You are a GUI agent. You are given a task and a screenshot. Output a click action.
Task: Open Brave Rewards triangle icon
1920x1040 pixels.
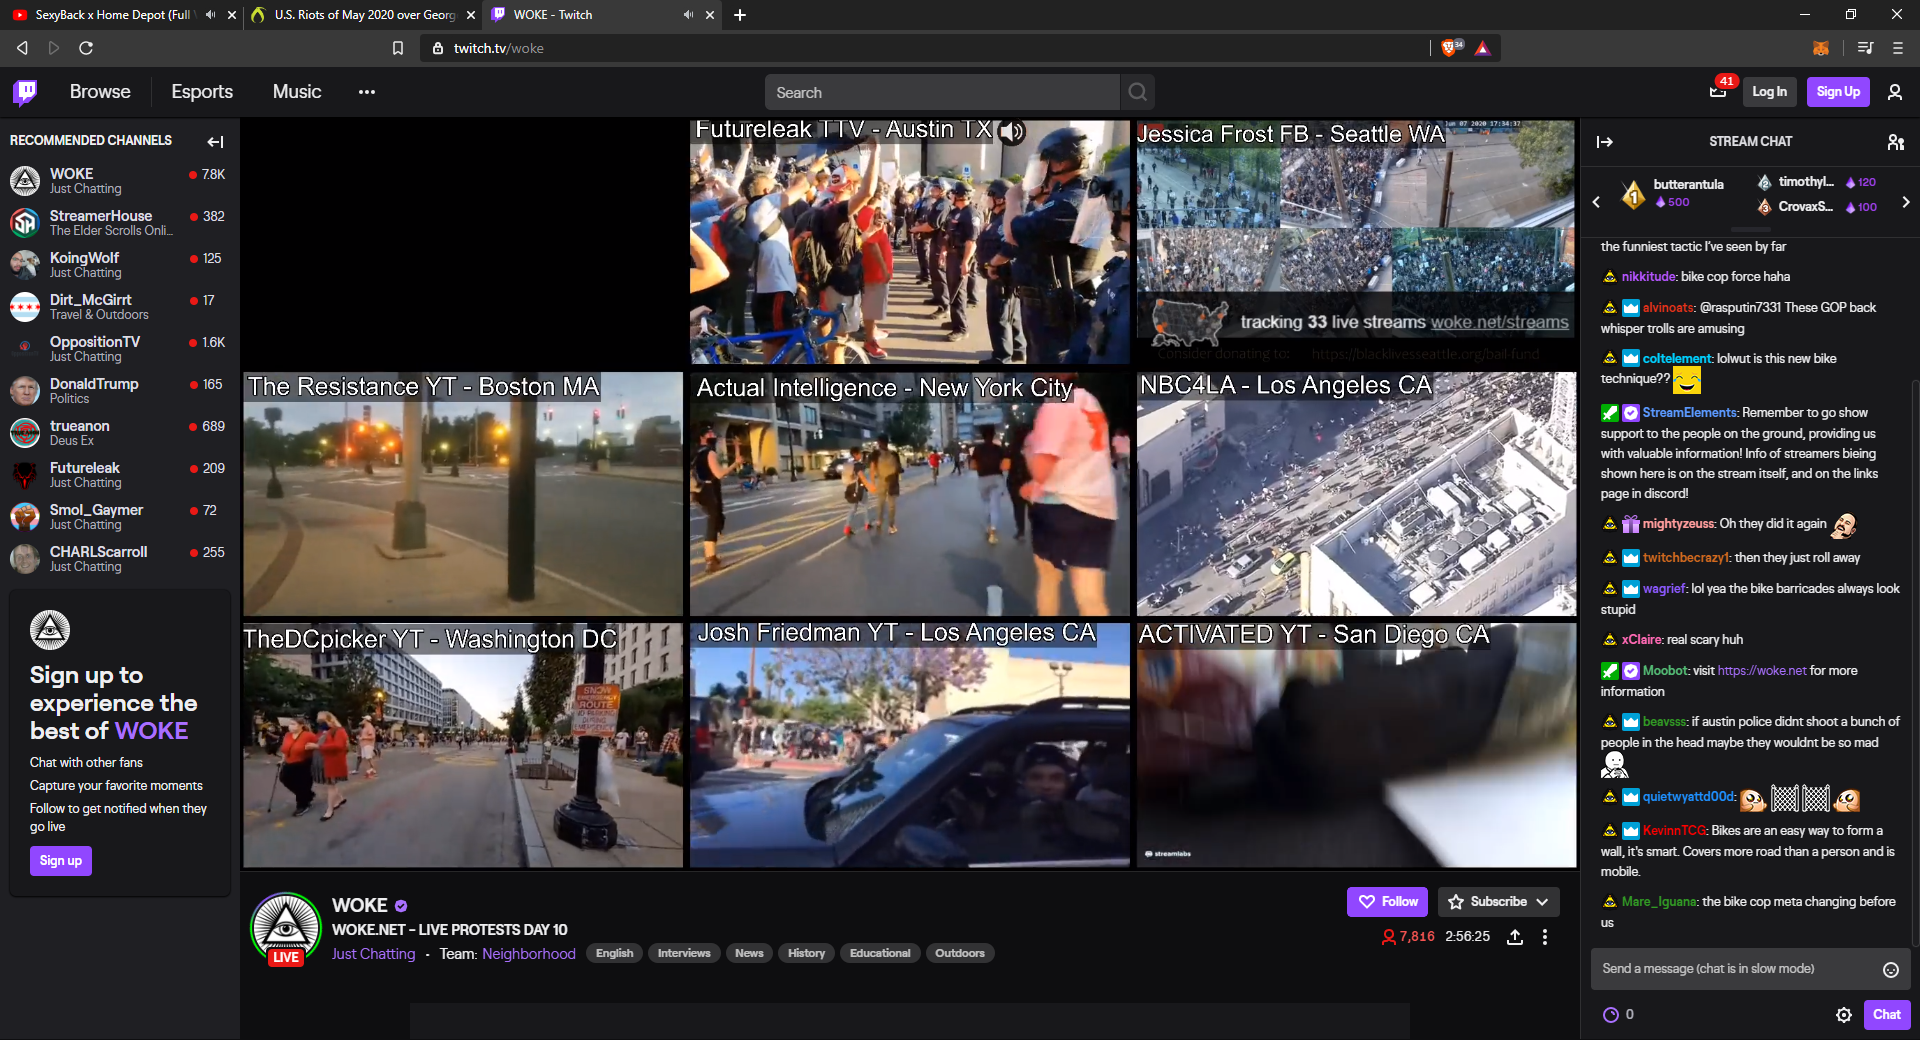[x=1482, y=48]
